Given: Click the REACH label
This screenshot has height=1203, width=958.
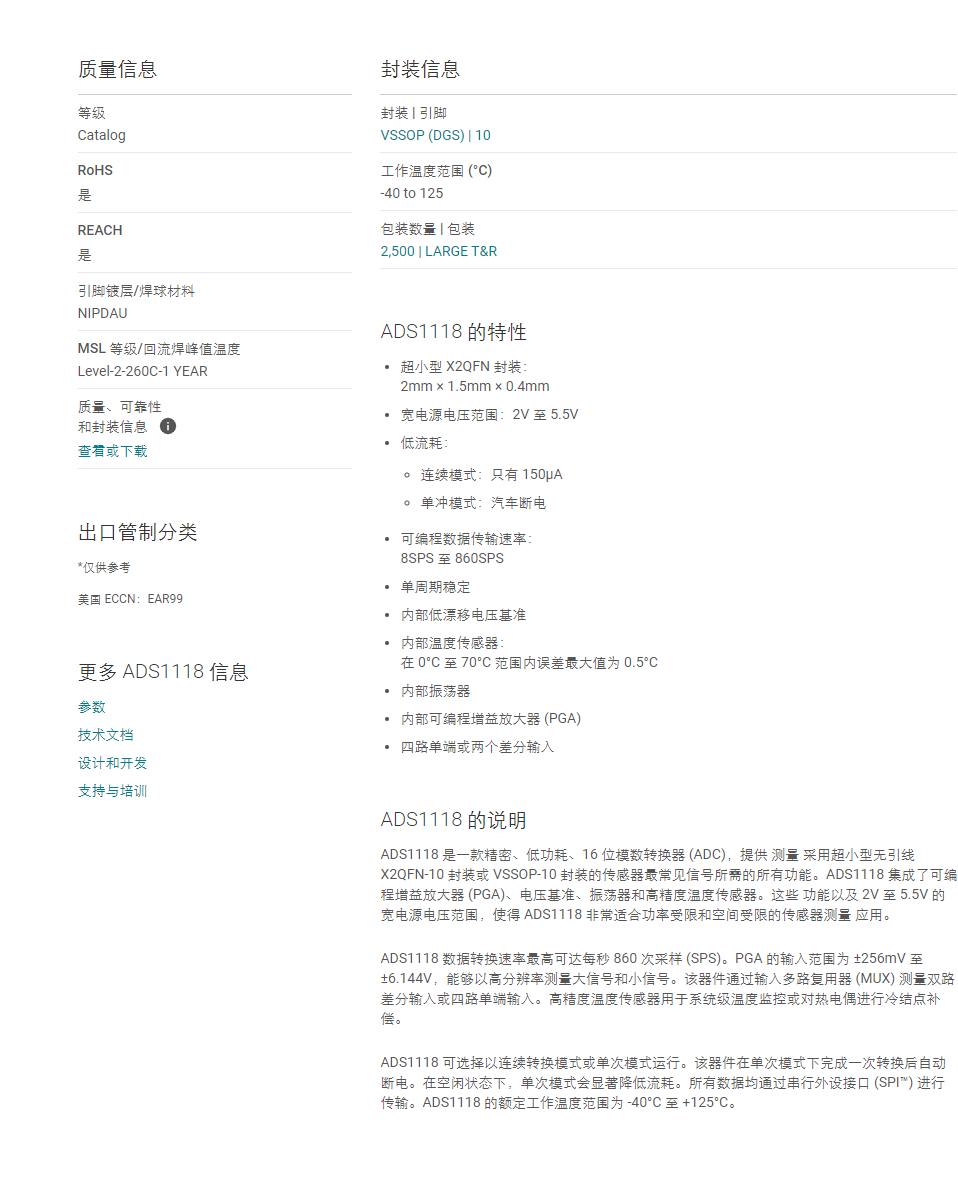Looking at the screenshot, I should [x=100, y=230].
